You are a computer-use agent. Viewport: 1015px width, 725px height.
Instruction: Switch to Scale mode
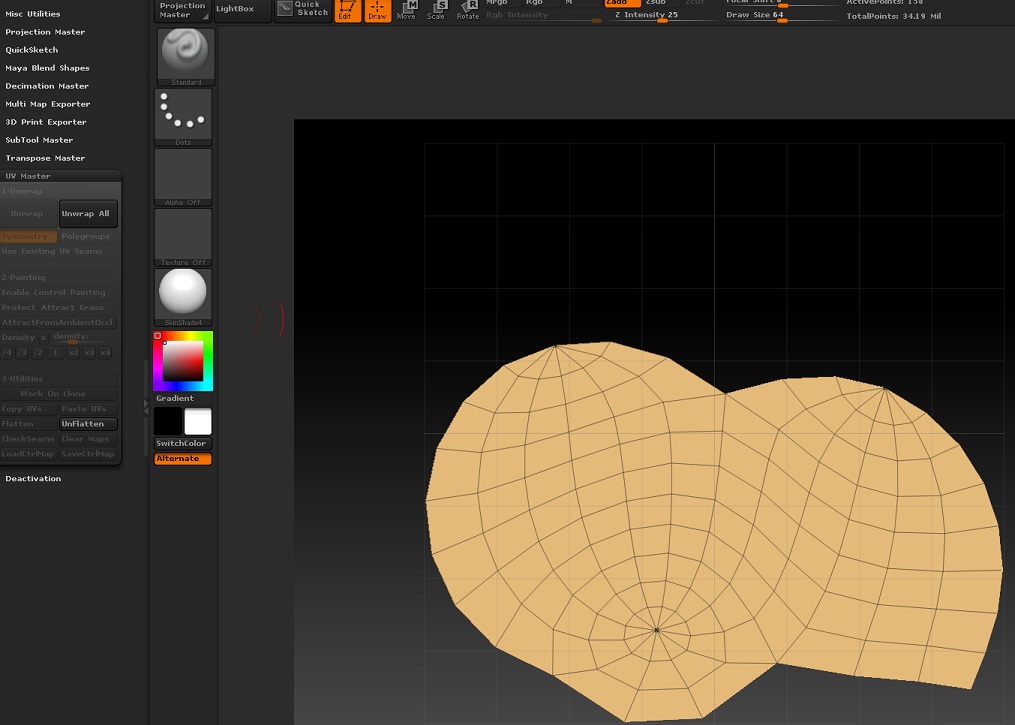tap(436, 10)
